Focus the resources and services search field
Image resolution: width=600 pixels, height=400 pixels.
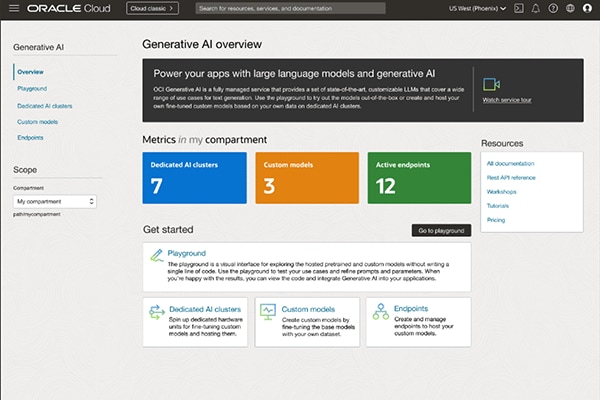point(290,8)
